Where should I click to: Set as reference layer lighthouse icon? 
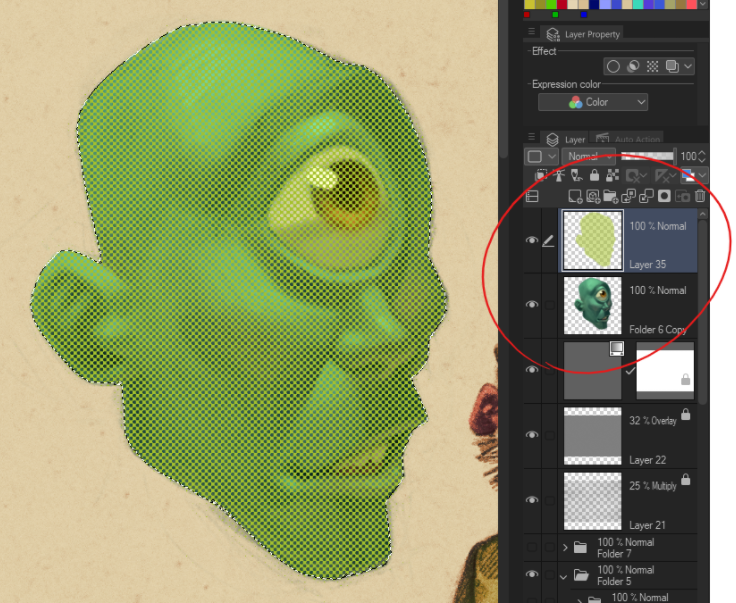pos(559,176)
